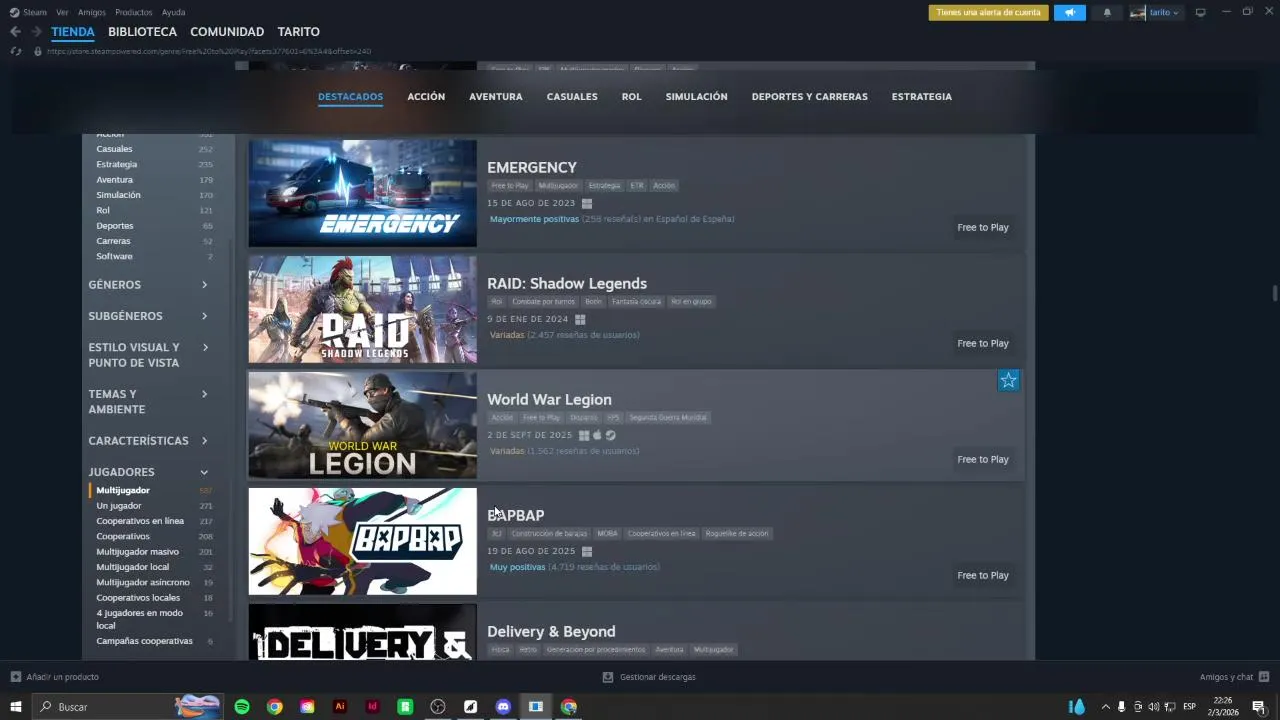
Task: Click SteamOS icon on World War Legion row
Action: point(611,435)
